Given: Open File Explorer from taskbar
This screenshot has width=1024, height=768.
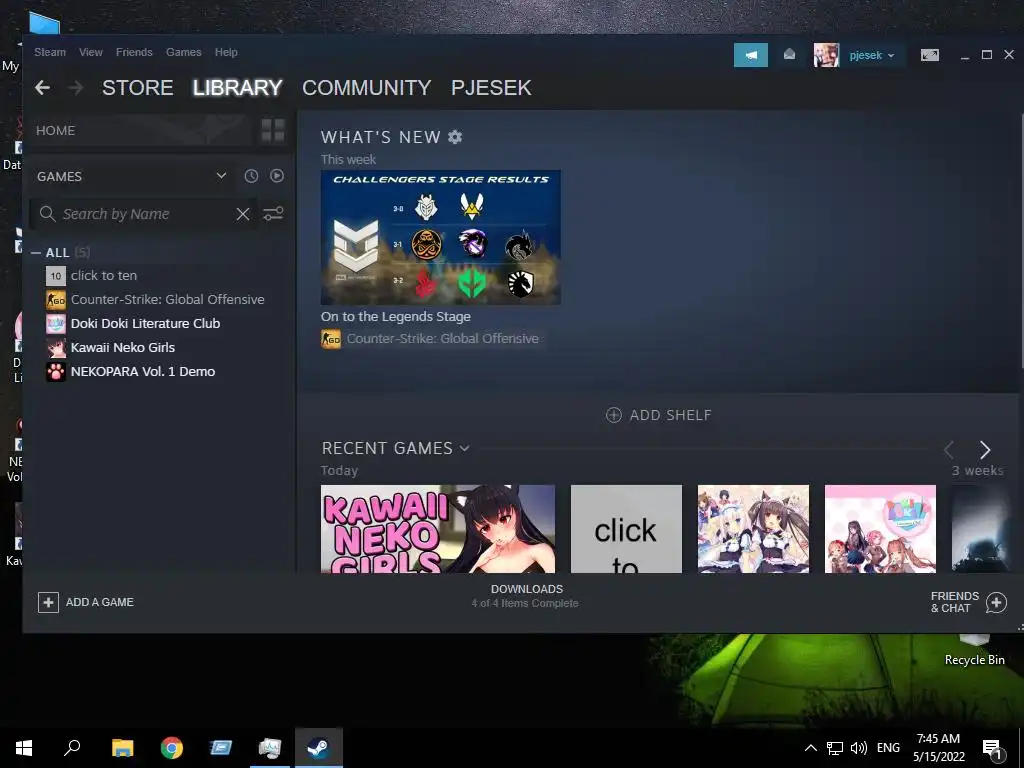Looking at the screenshot, I should click(x=122, y=748).
